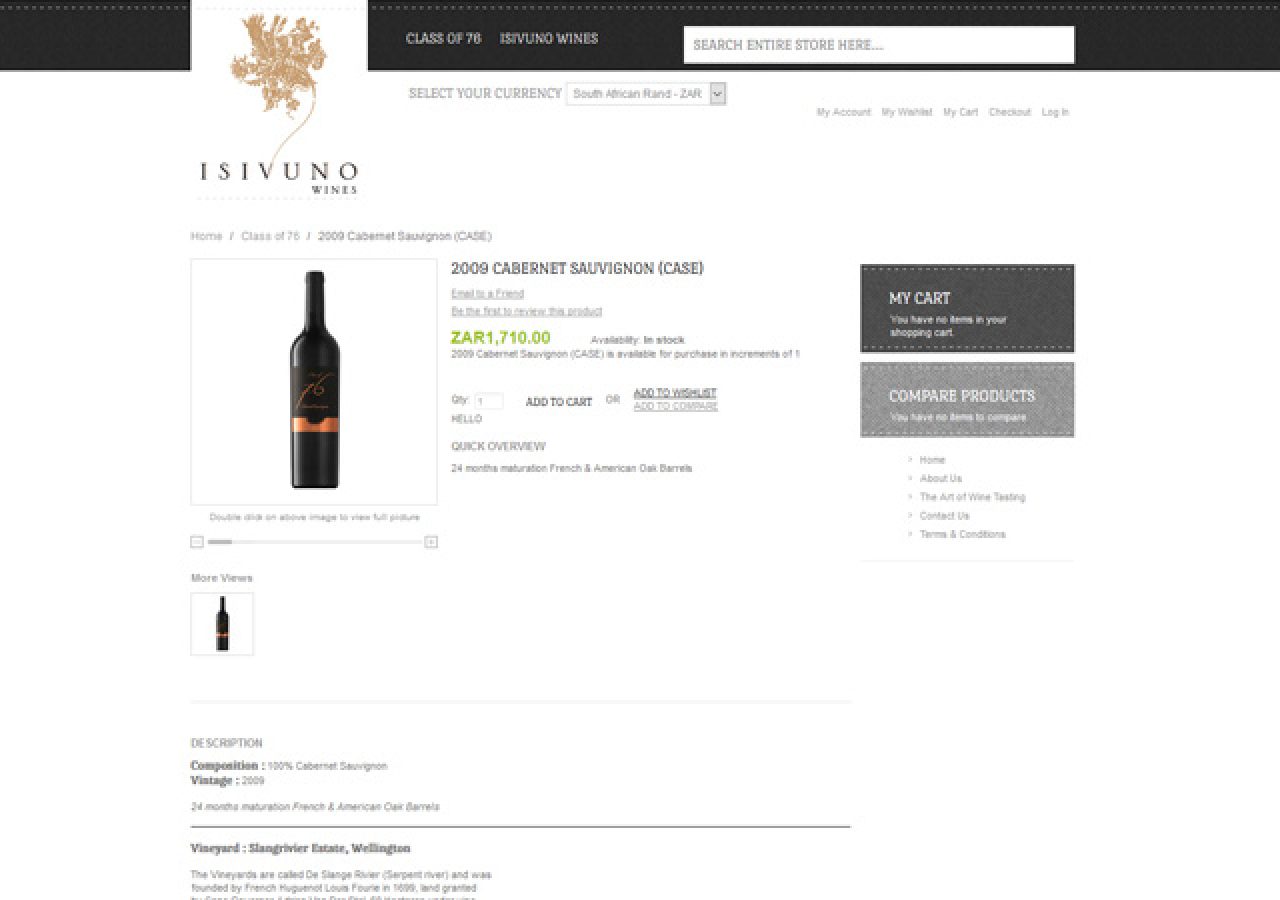Click the zoom-out minus icon under image
This screenshot has height=900, width=1280.
tap(197, 542)
